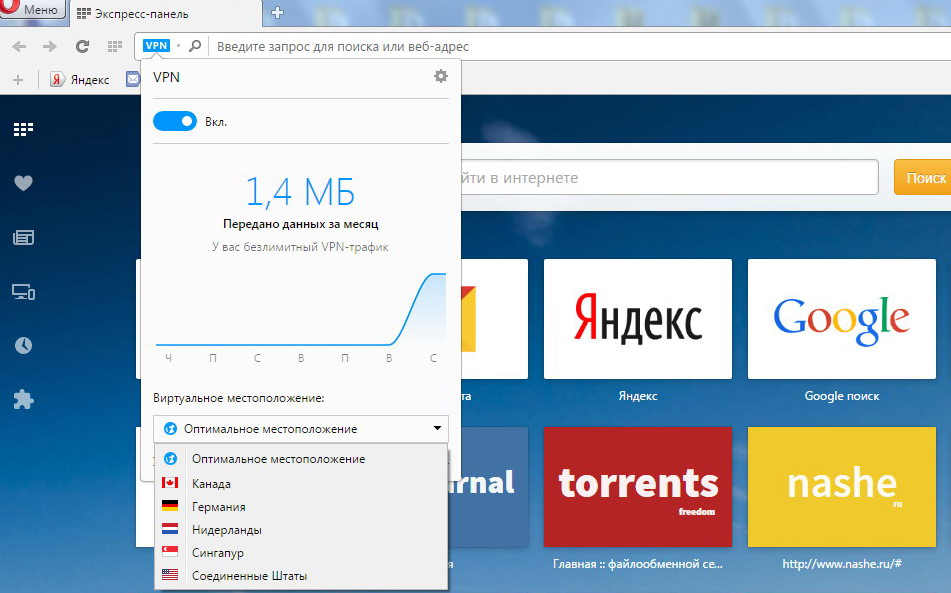Screen dimensions: 951x593
Task: Open the Яндекс bookmark
Action: pos(80,79)
